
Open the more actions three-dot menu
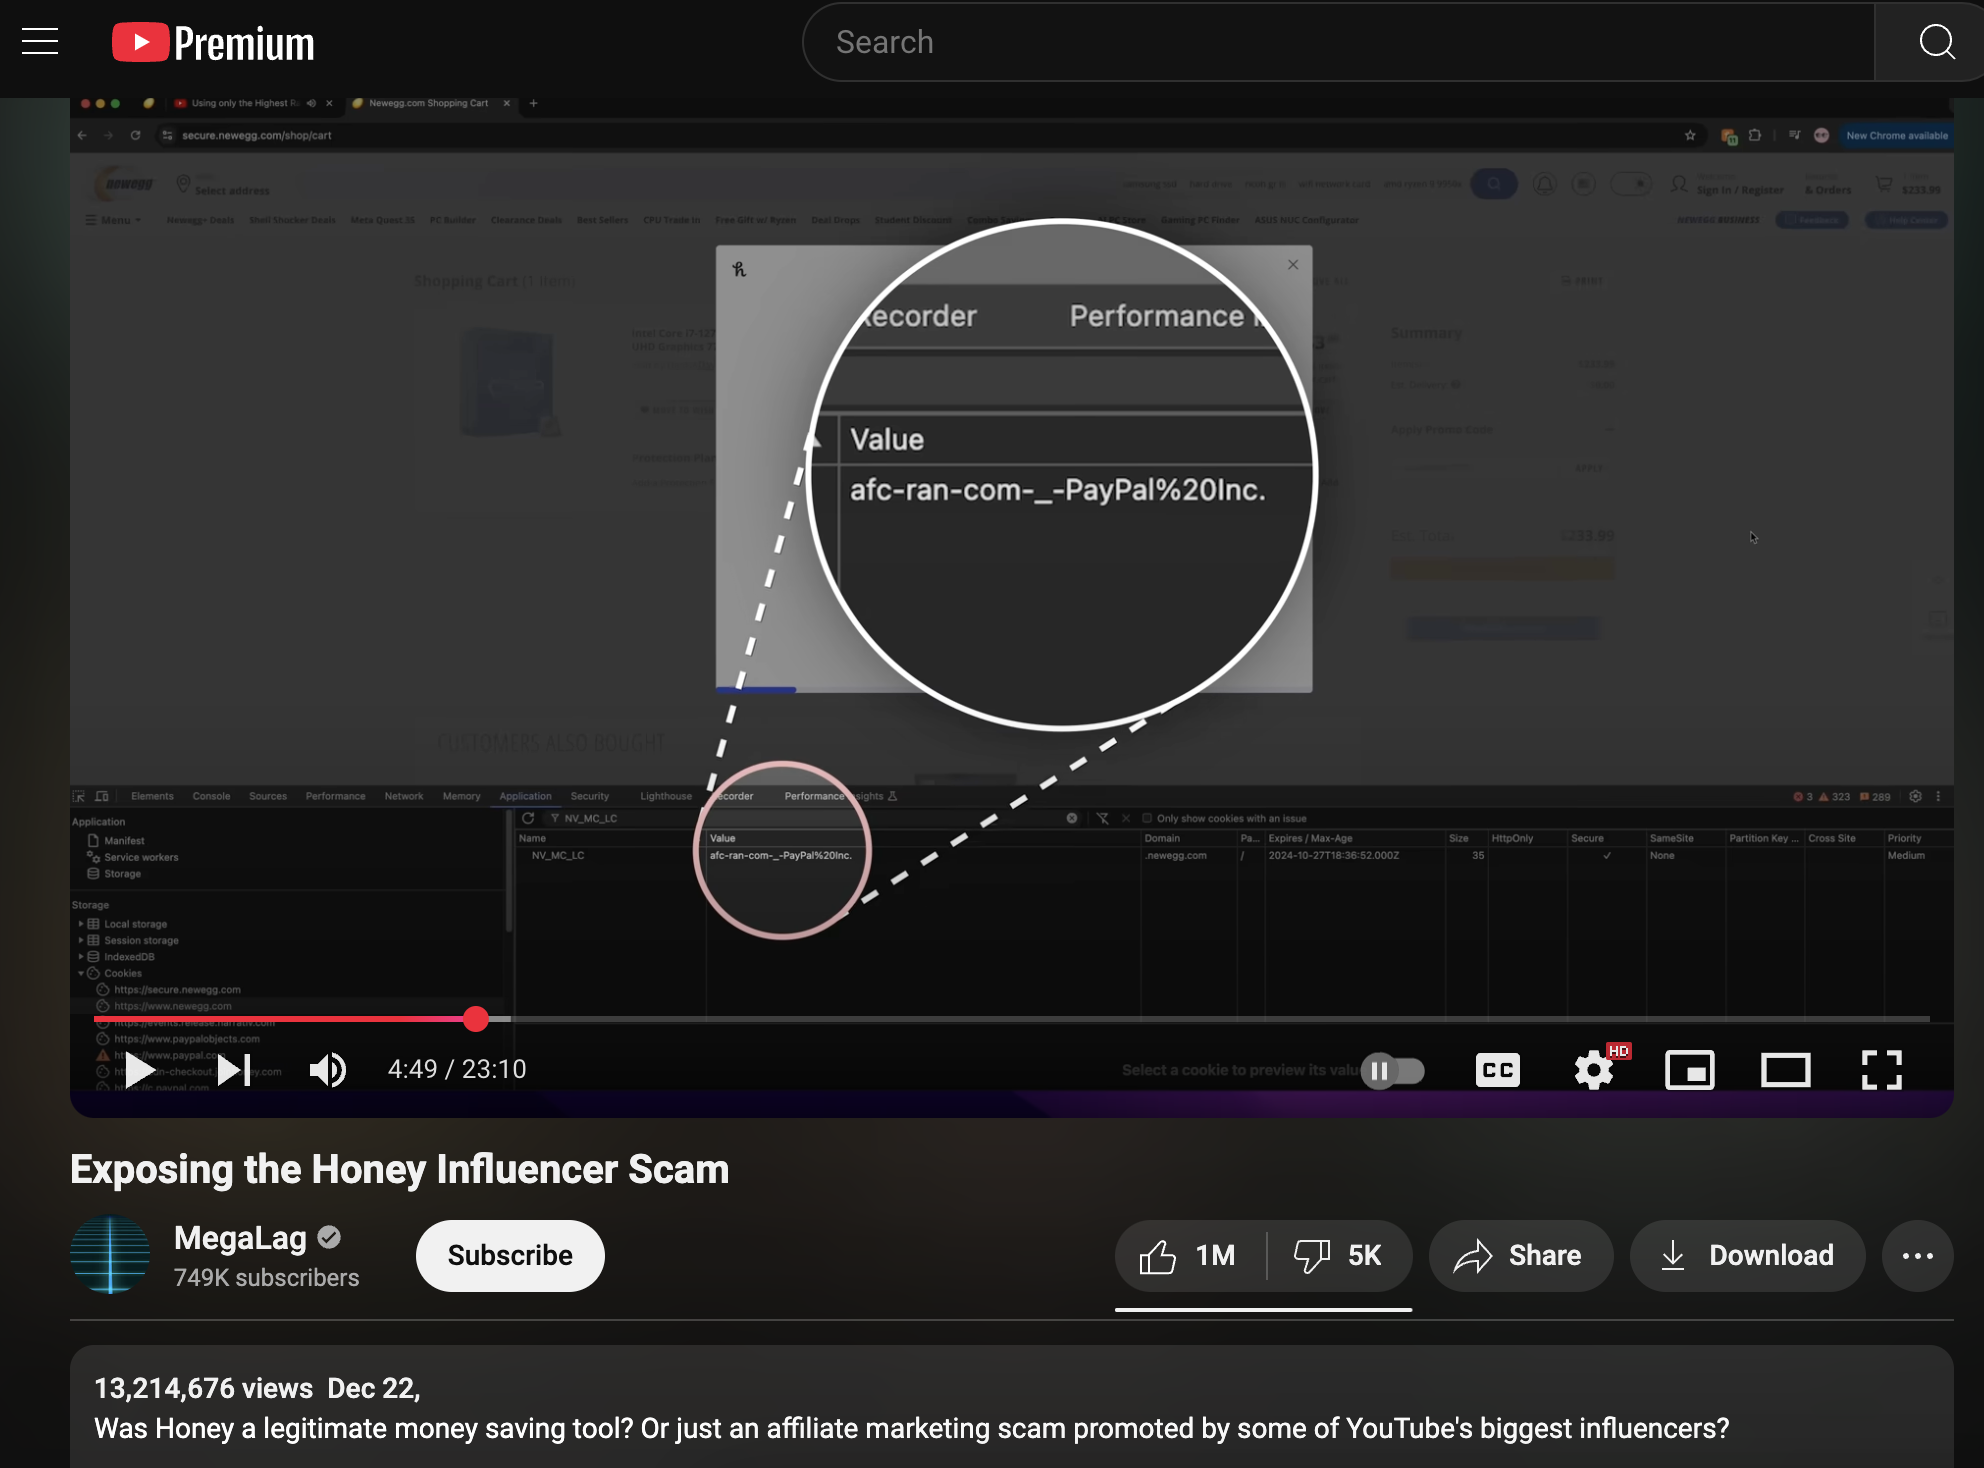tap(1917, 1256)
